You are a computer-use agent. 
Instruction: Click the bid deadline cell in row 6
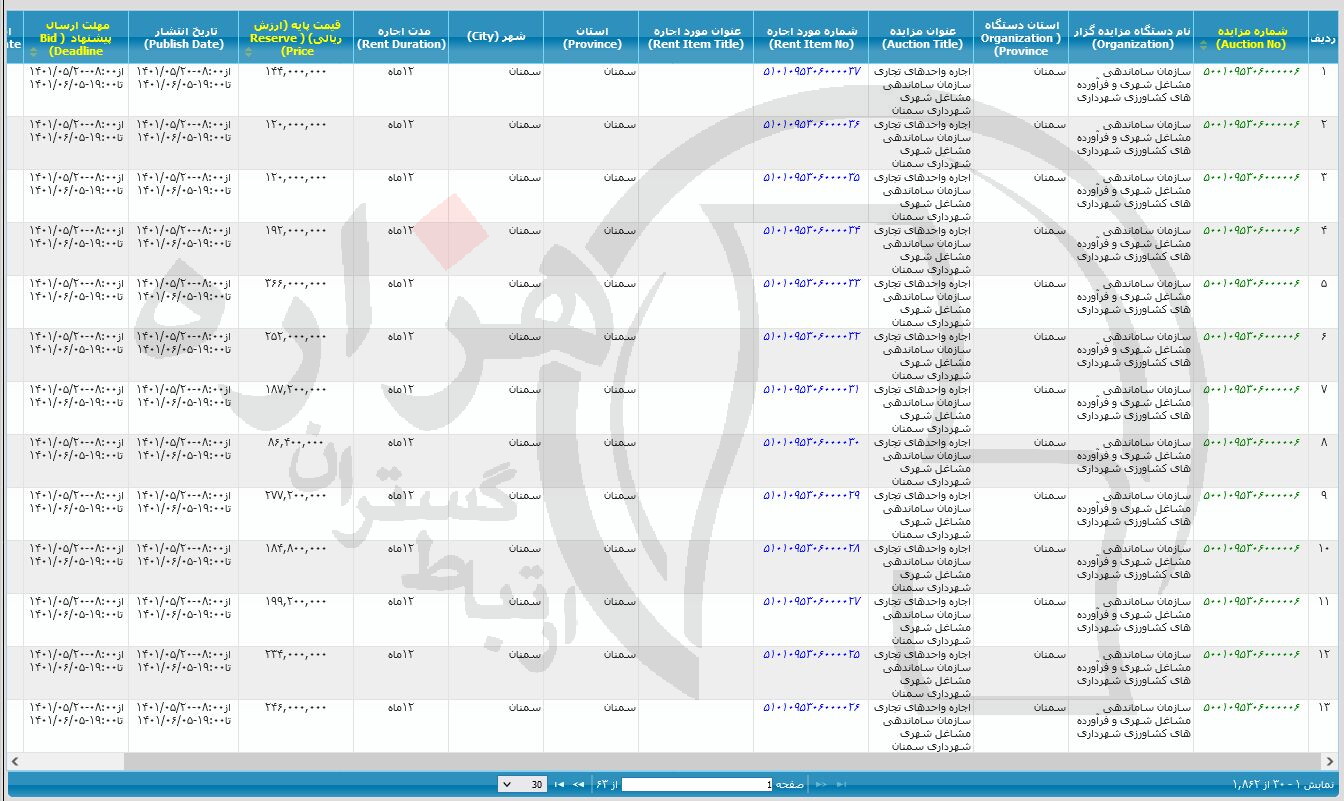click(76, 355)
